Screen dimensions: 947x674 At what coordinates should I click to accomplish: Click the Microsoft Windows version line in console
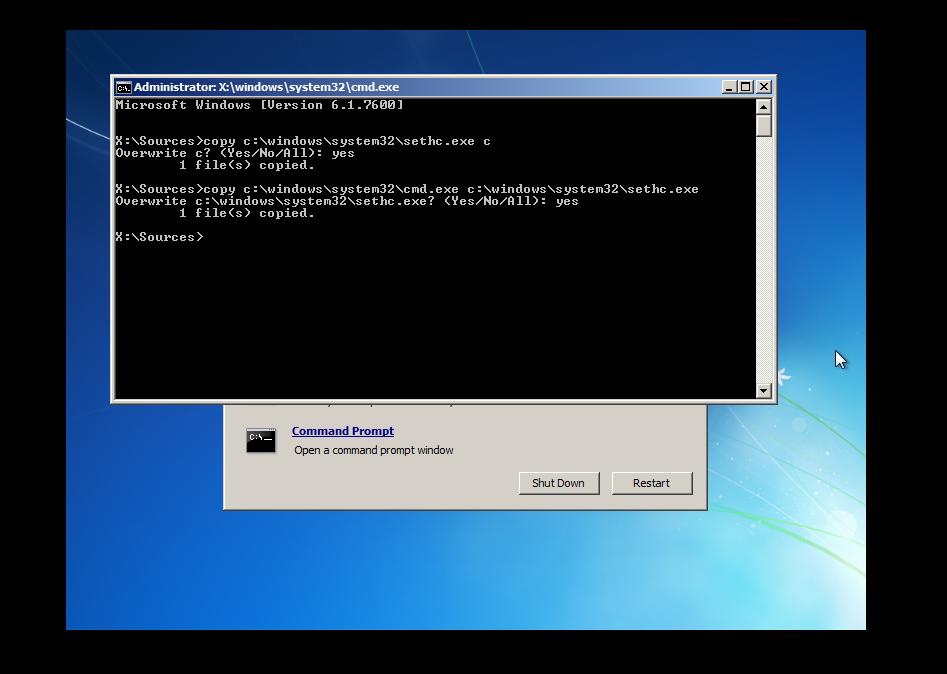click(x=259, y=105)
